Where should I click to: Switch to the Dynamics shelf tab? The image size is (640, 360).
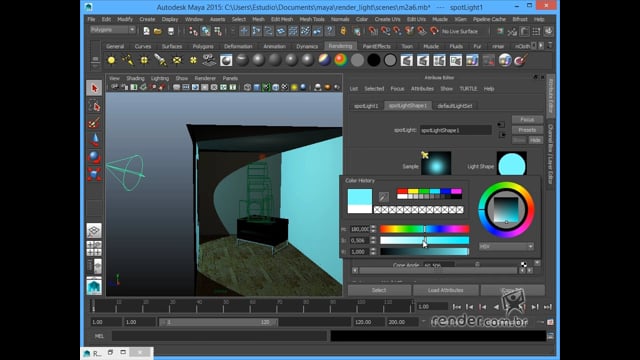307,47
